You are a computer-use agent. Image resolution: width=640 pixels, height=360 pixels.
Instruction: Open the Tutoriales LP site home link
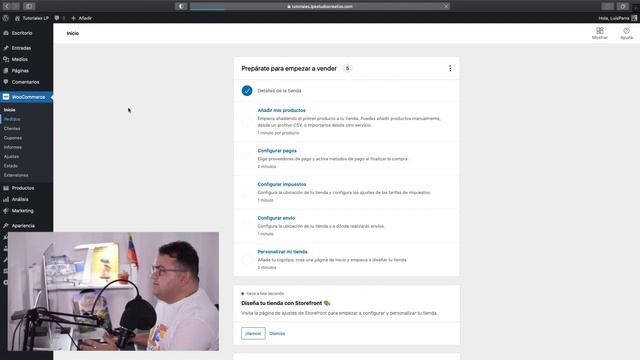32,18
